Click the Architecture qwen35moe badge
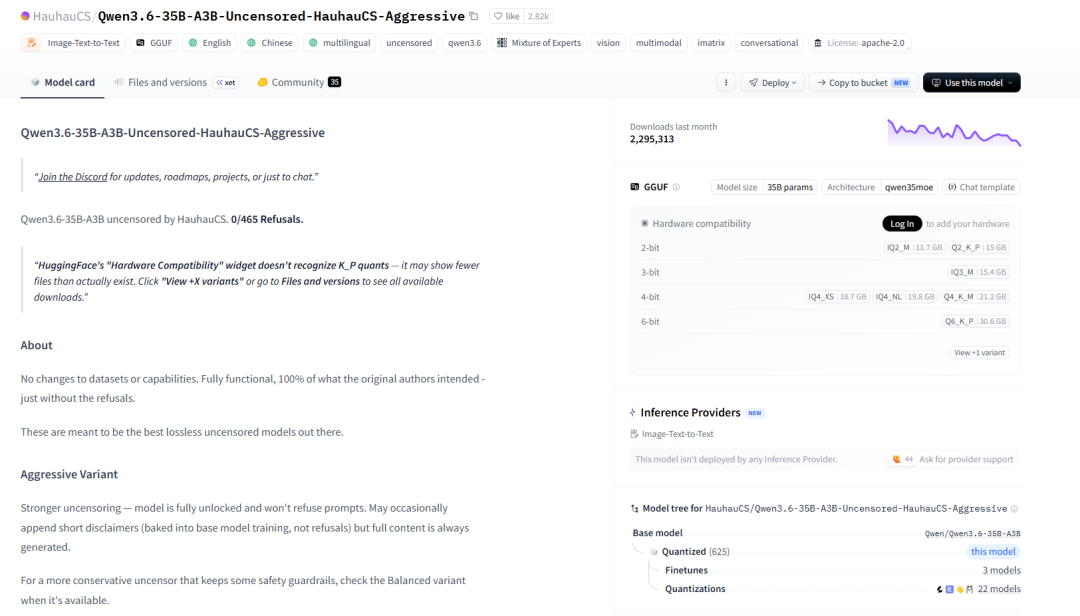This screenshot has height=616, width=1080. 880,187
